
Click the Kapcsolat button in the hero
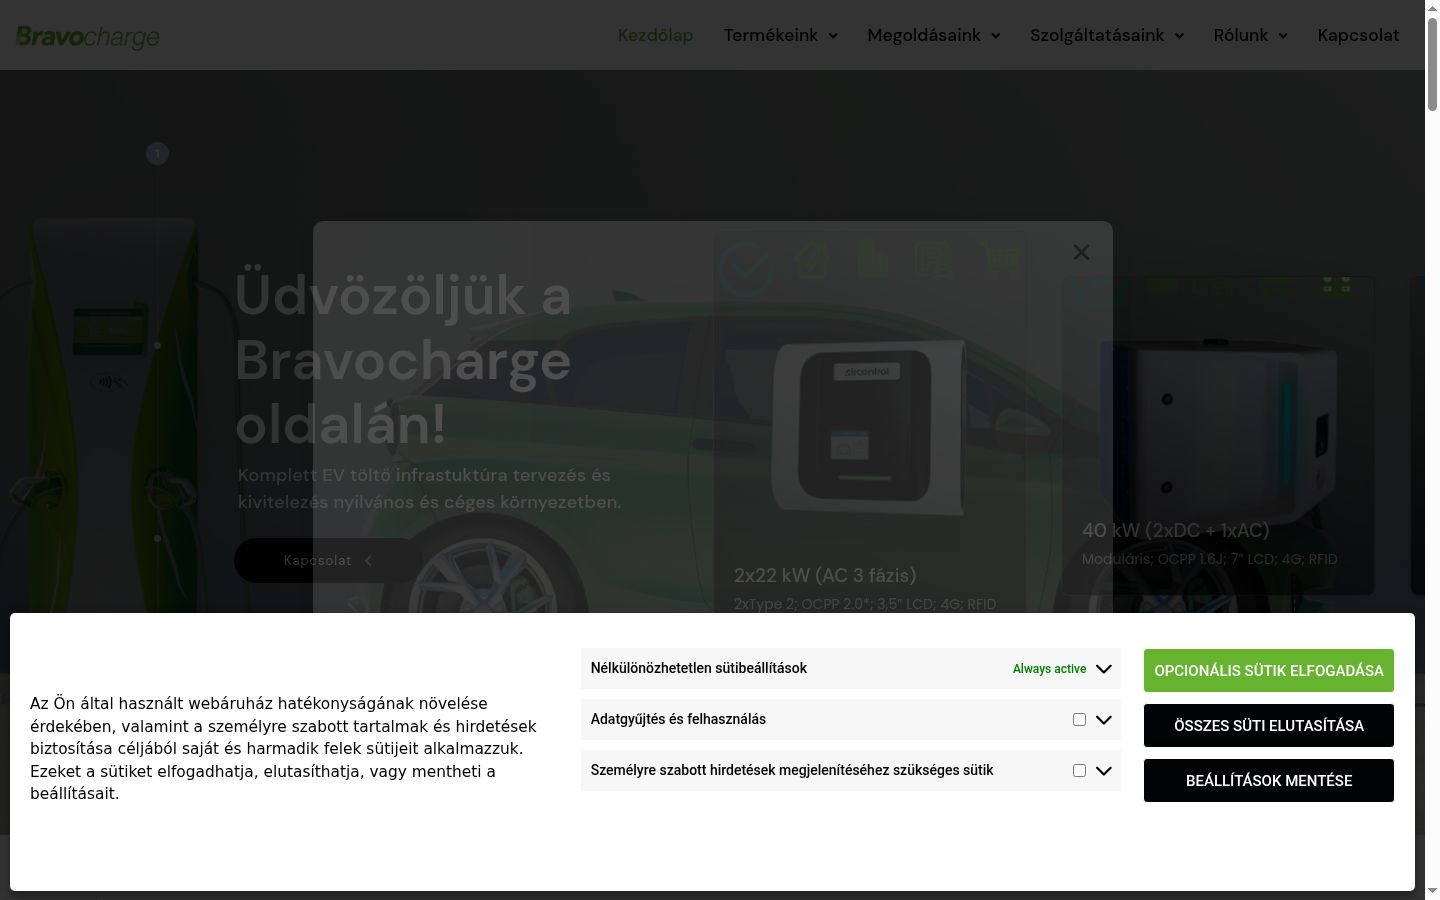click(x=328, y=560)
